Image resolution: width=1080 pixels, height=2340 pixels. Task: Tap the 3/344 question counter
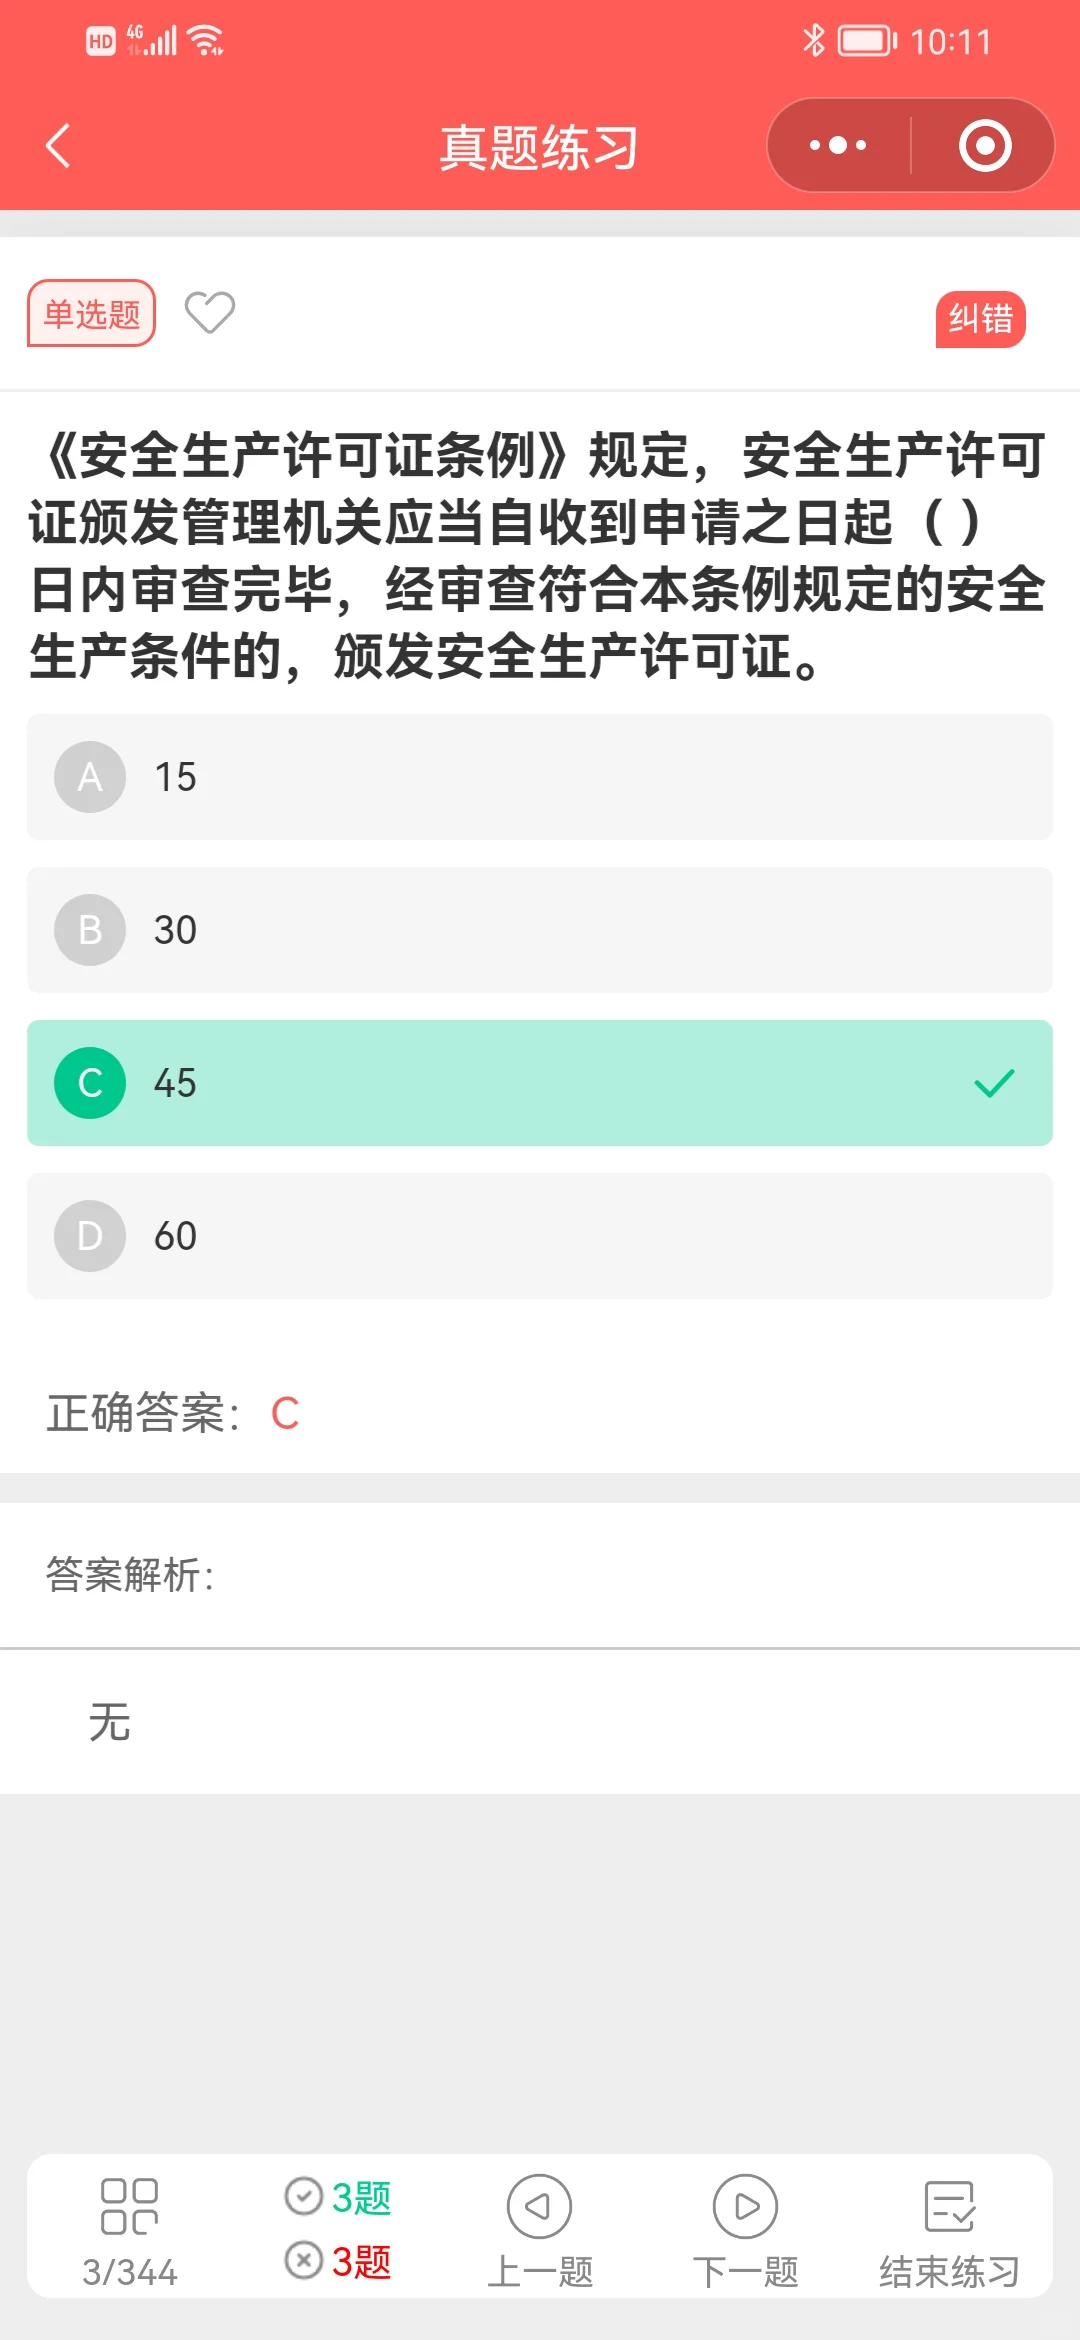(130, 2272)
